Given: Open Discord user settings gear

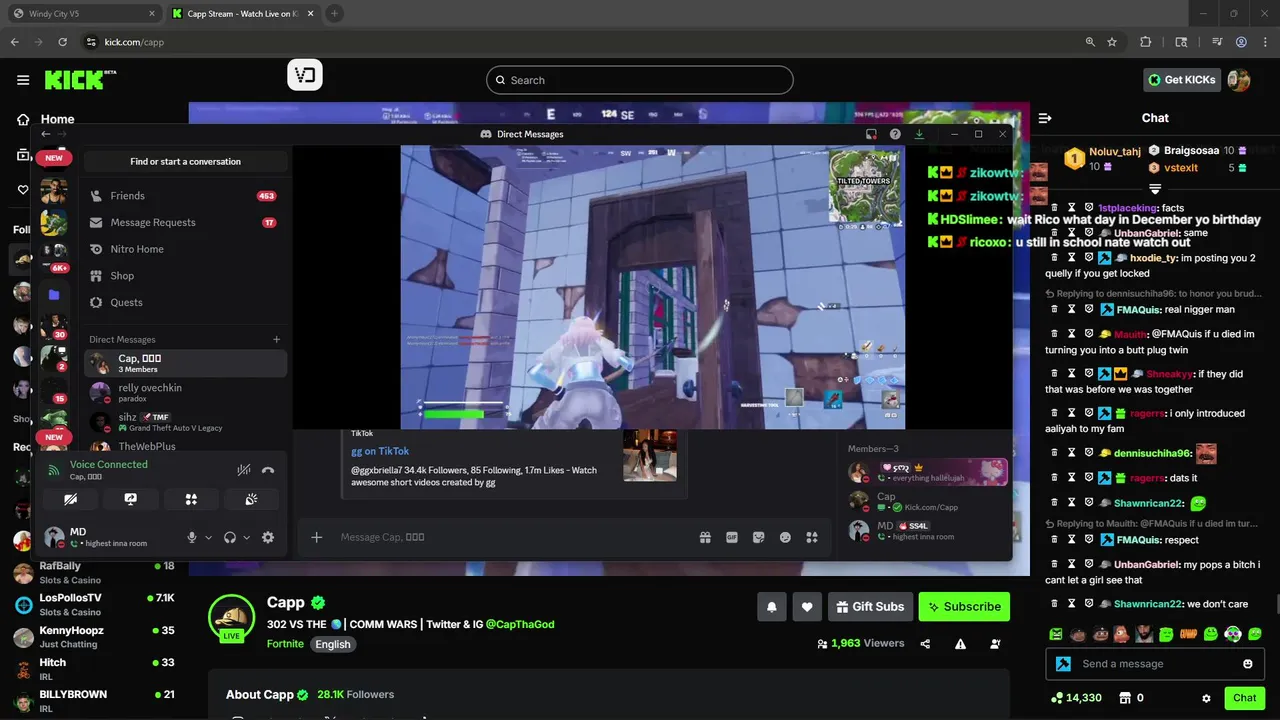Looking at the screenshot, I should (268, 537).
